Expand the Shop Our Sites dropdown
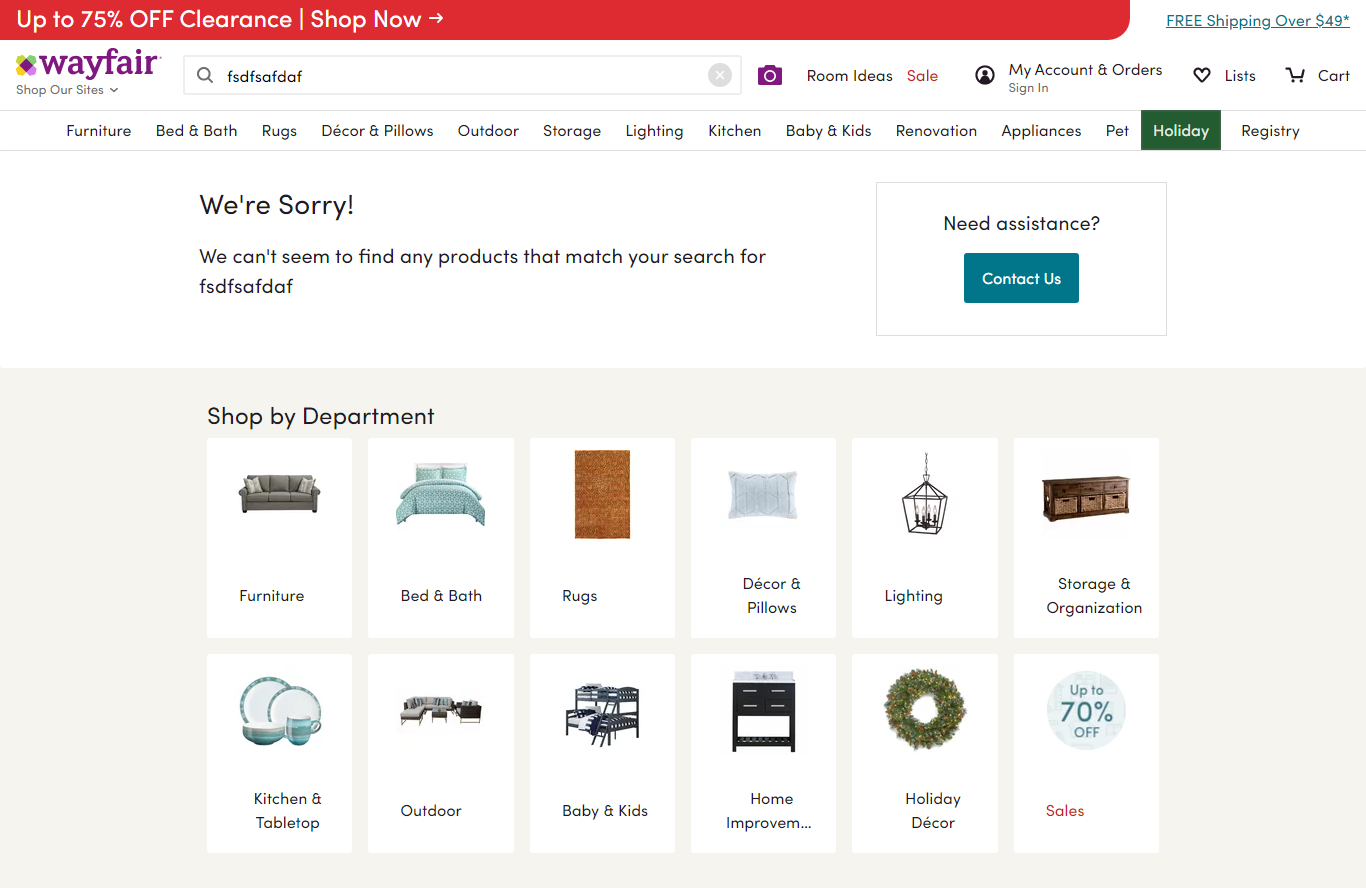This screenshot has width=1366, height=888. coord(67,90)
